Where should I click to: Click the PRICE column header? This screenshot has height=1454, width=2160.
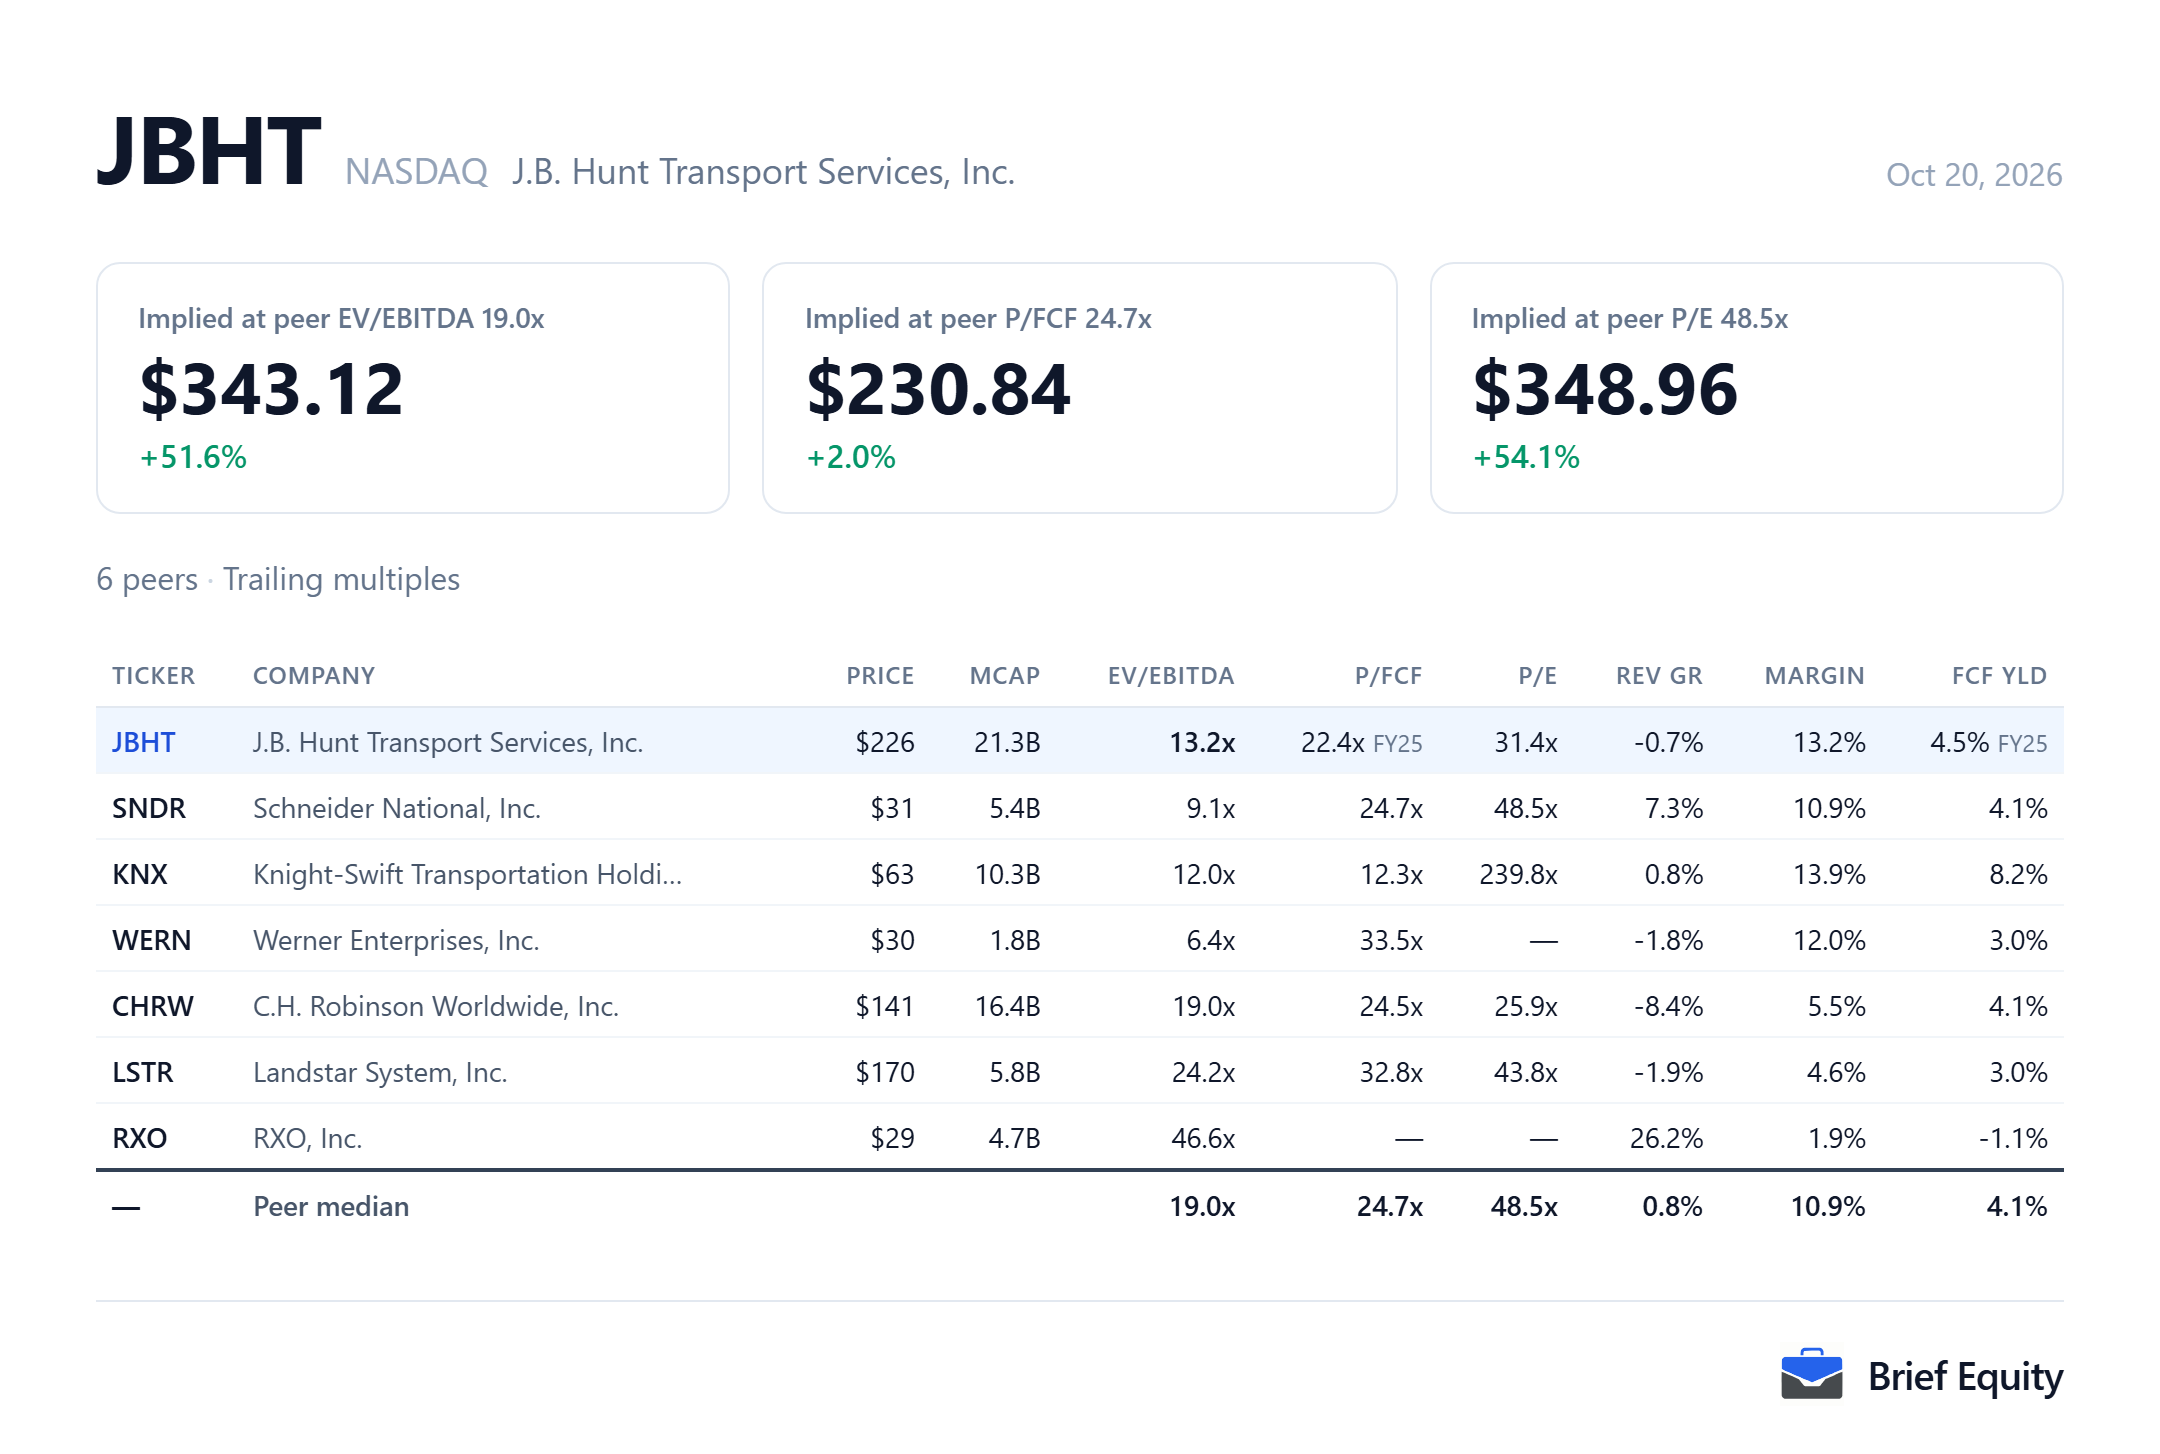880,676
